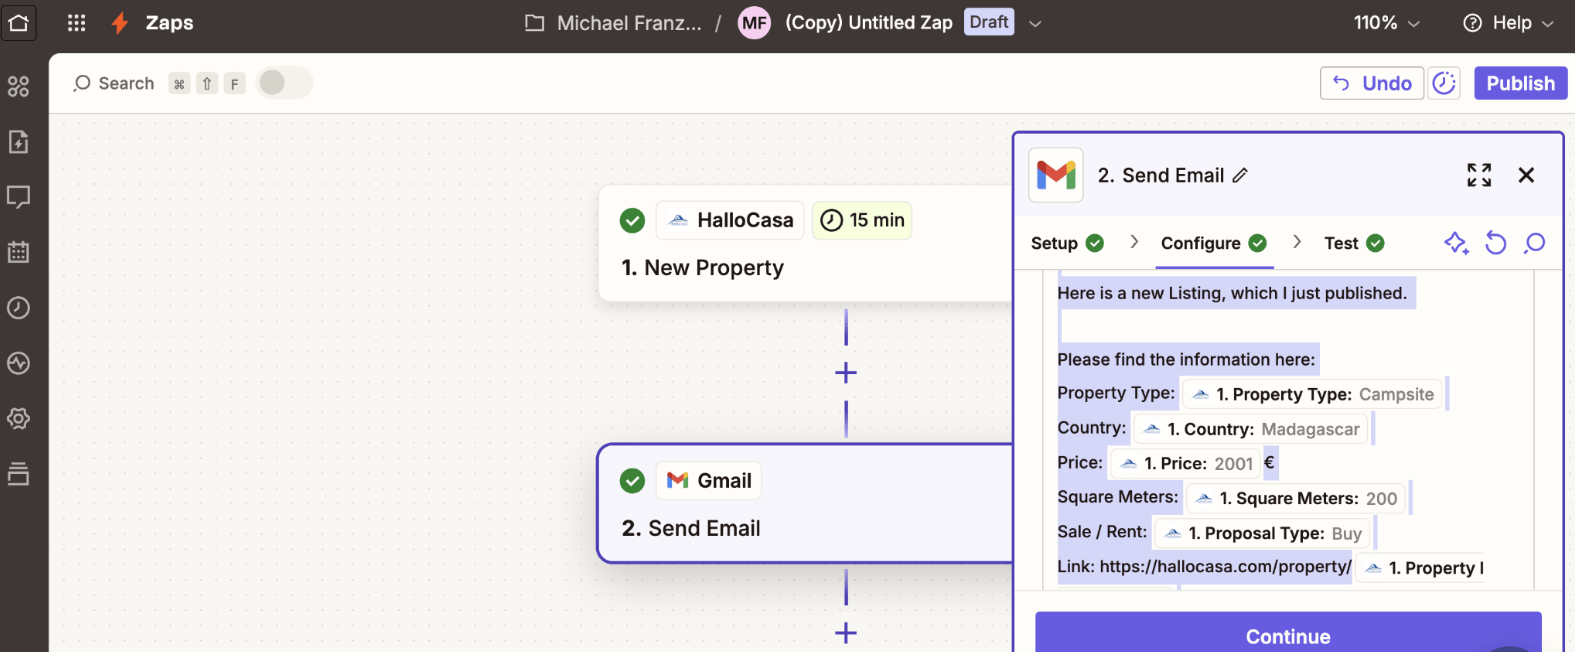The height and width of the screenshot is (652, 1576).
Task: Click the AI sparkle icon in the panel
Action: point(1456,243)
